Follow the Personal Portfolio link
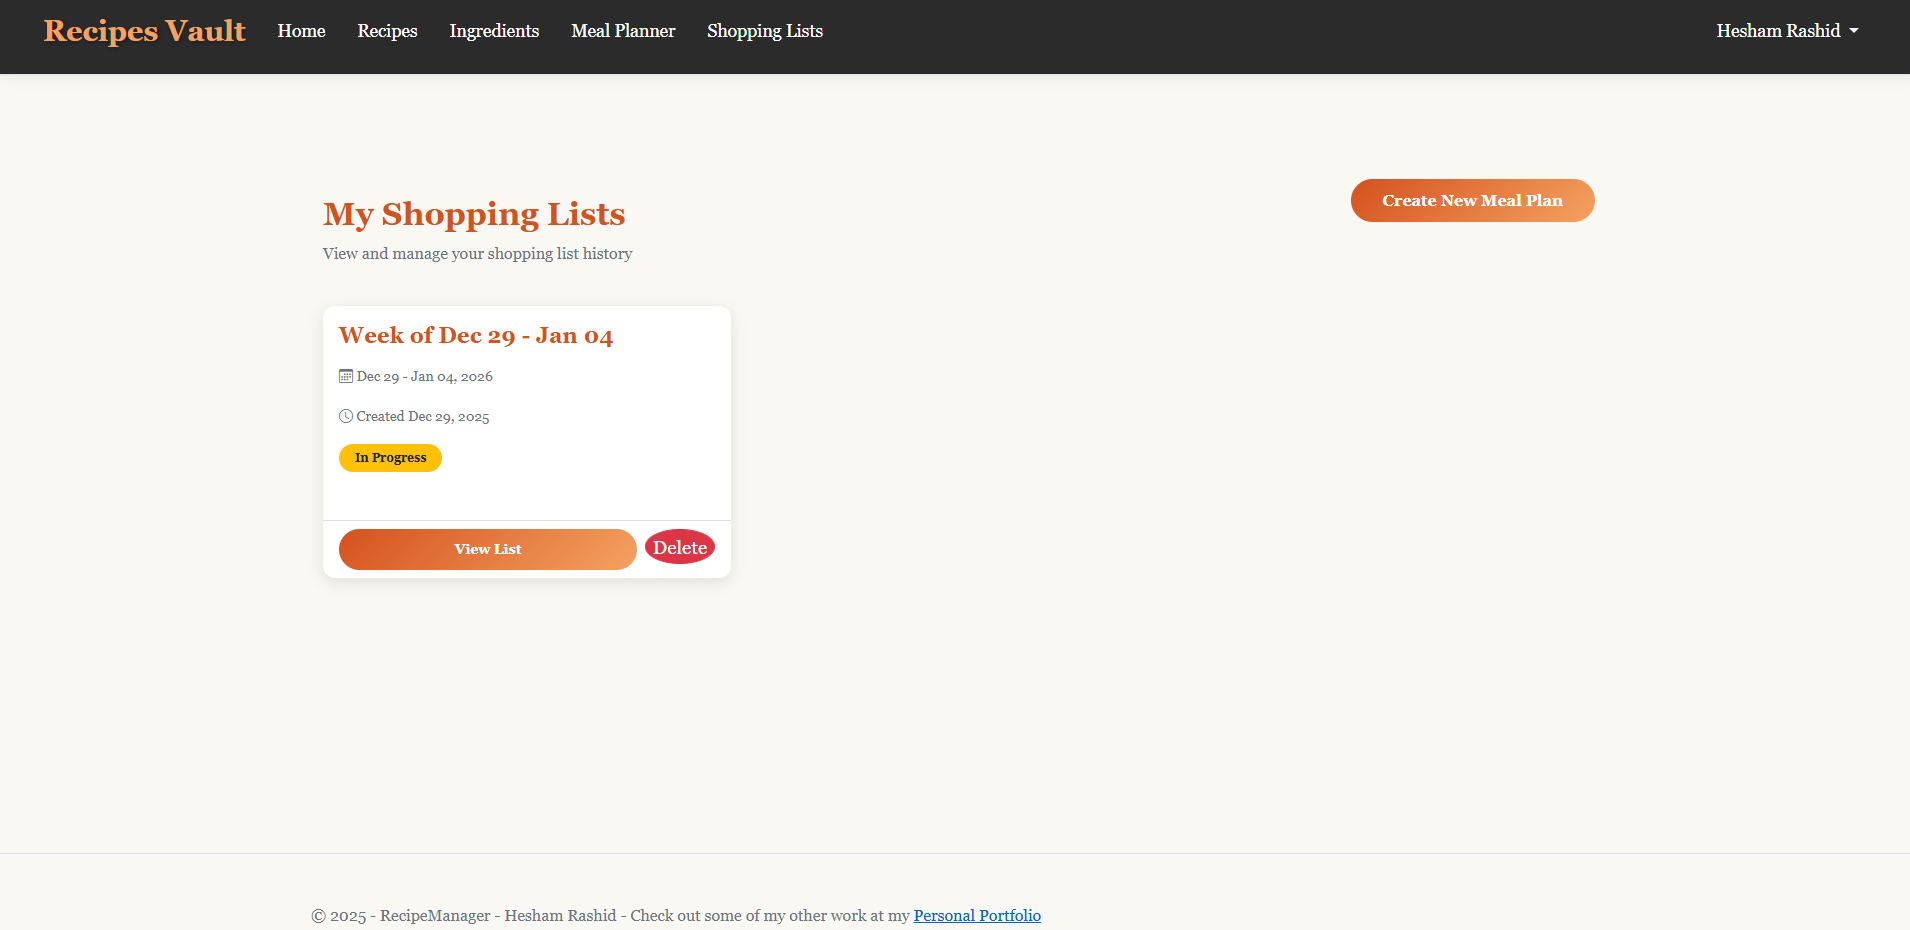This screenshot has width=1910, height=930. (x=976, y=915)
